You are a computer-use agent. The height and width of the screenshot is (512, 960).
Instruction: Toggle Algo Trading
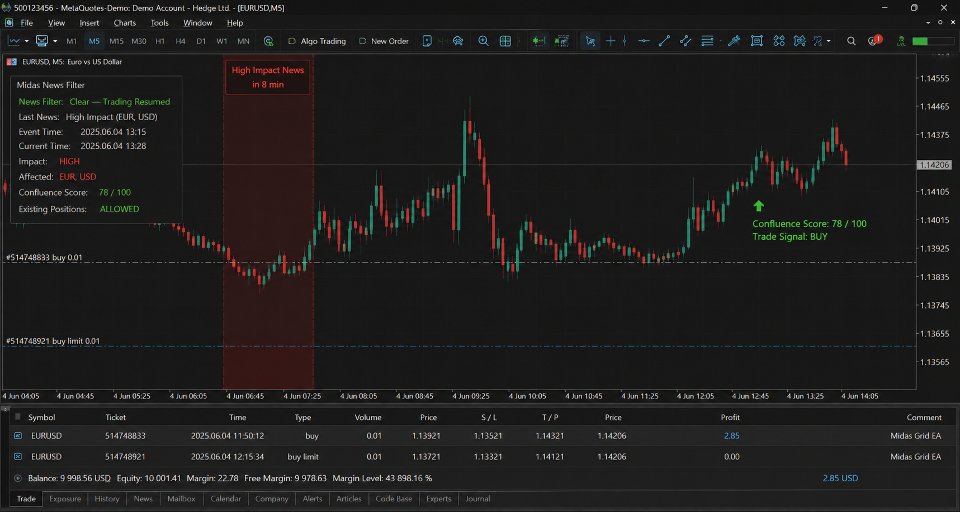point(317,41)
